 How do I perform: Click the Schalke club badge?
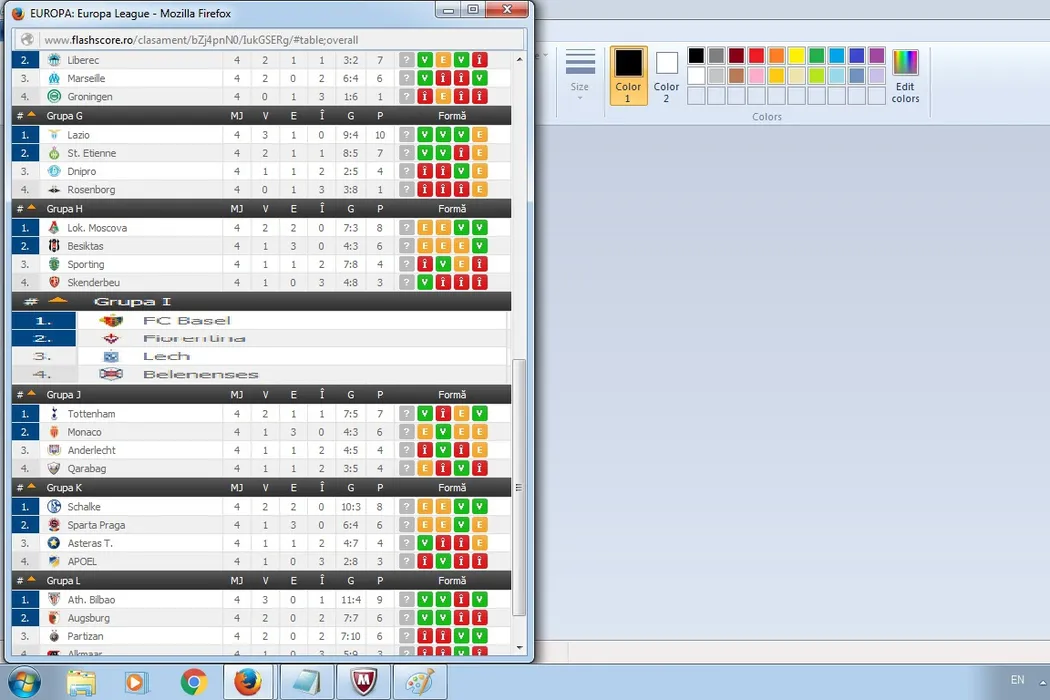coord(54,507)
